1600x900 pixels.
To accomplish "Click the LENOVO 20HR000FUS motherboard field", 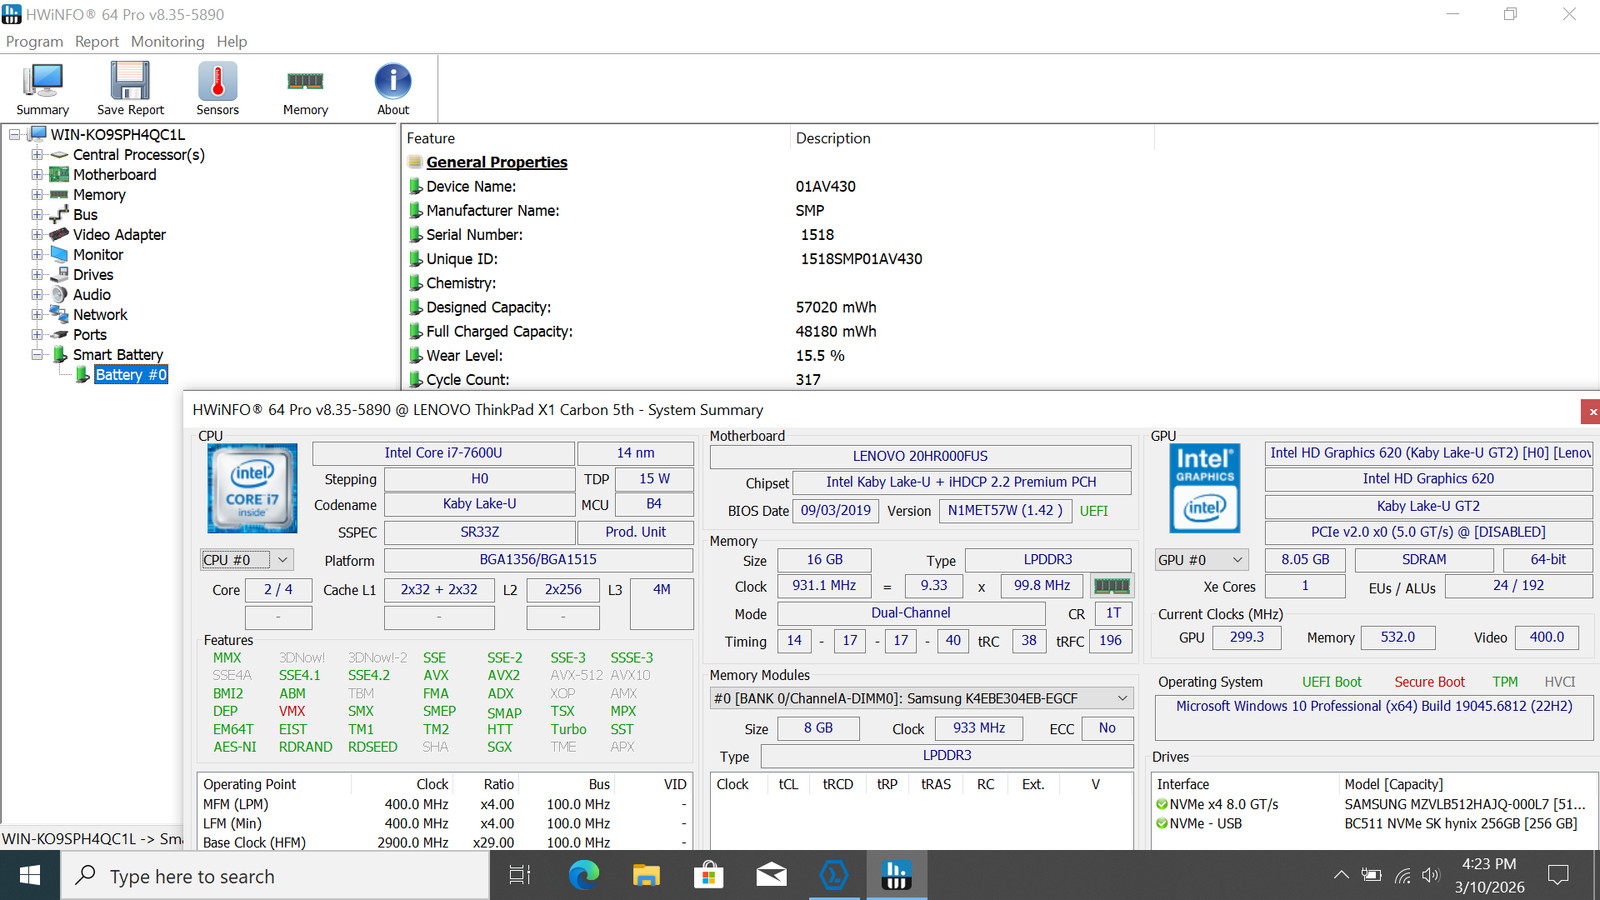I will 920,457.
